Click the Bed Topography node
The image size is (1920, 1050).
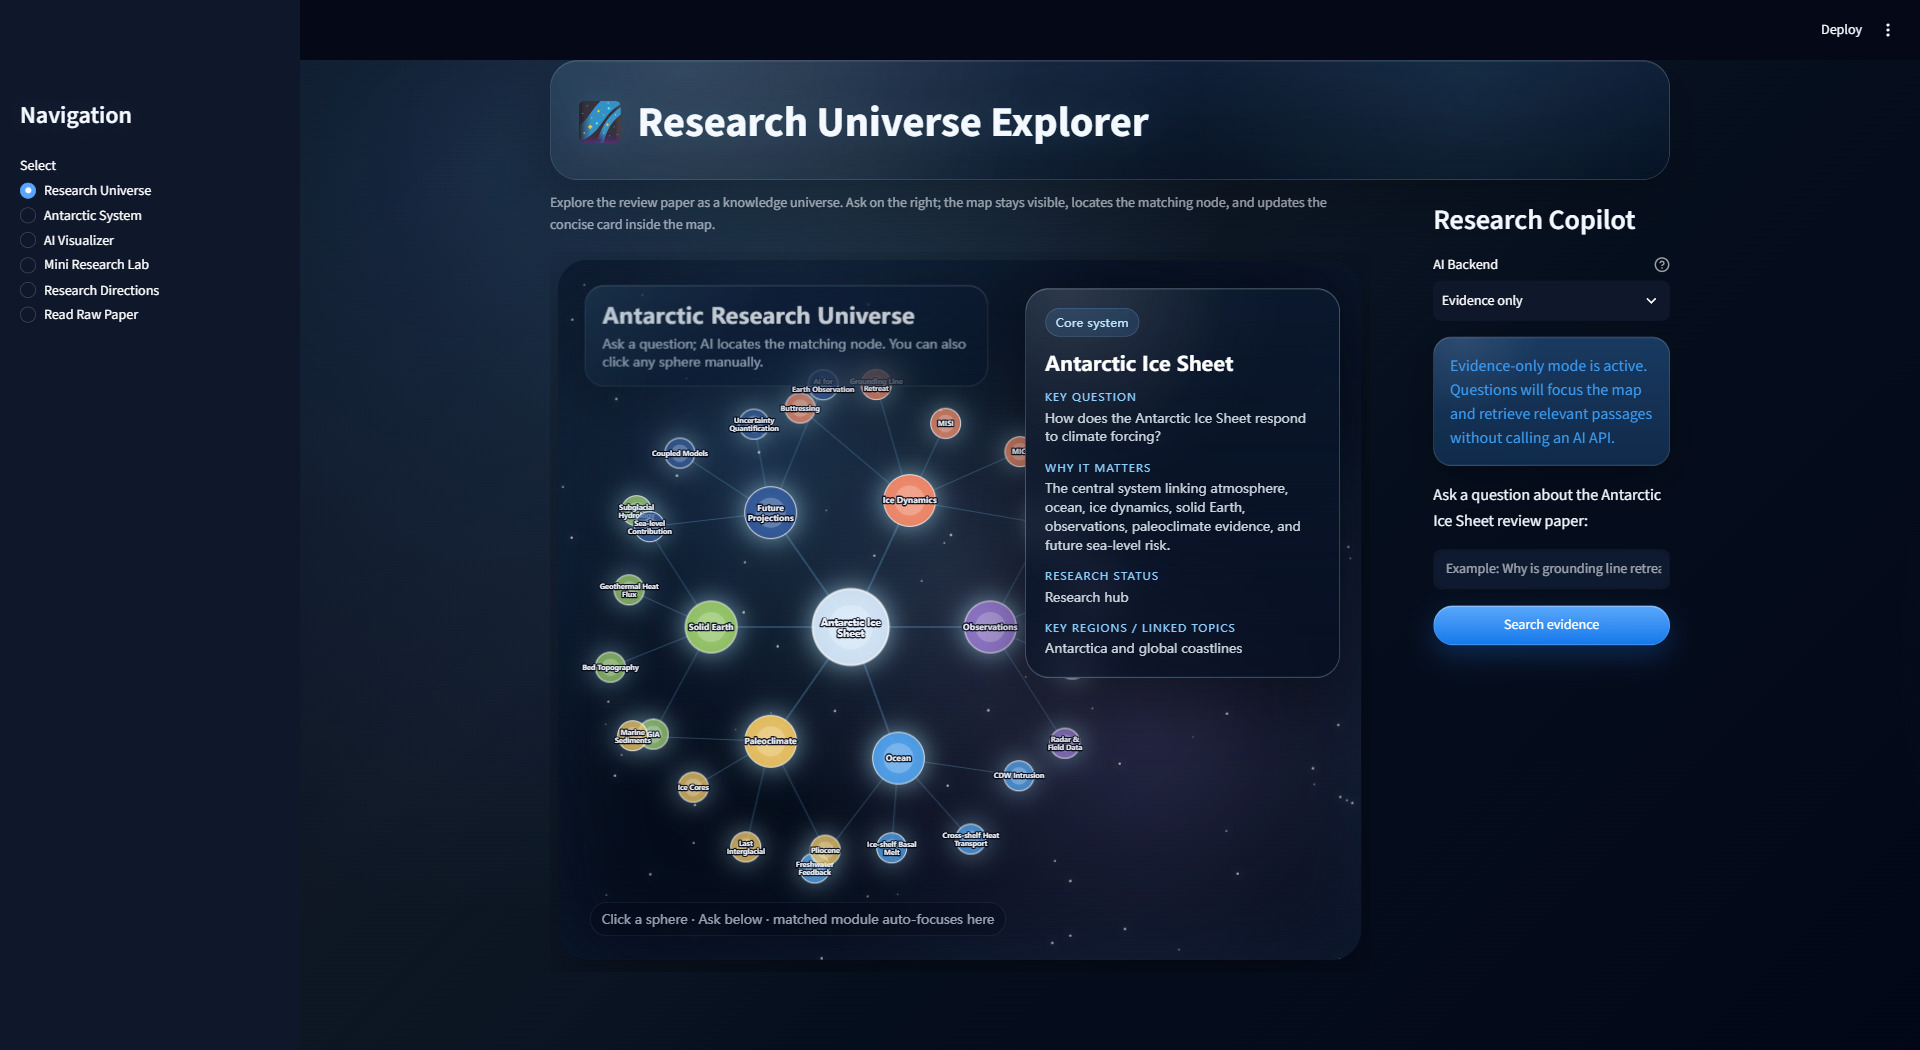point(610,667)
